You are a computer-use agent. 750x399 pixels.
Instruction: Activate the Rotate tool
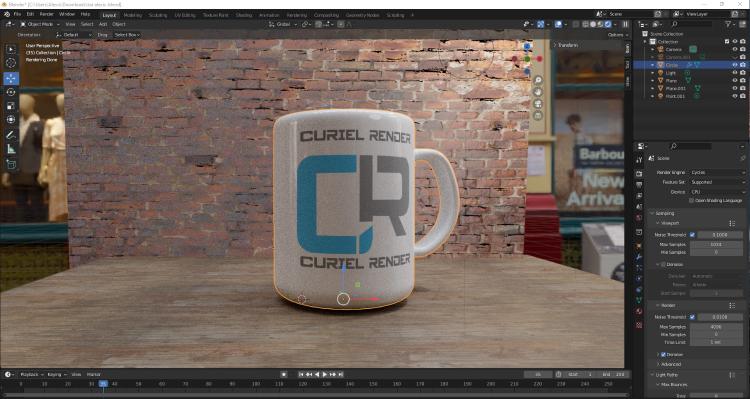click(x=11, y=92)
